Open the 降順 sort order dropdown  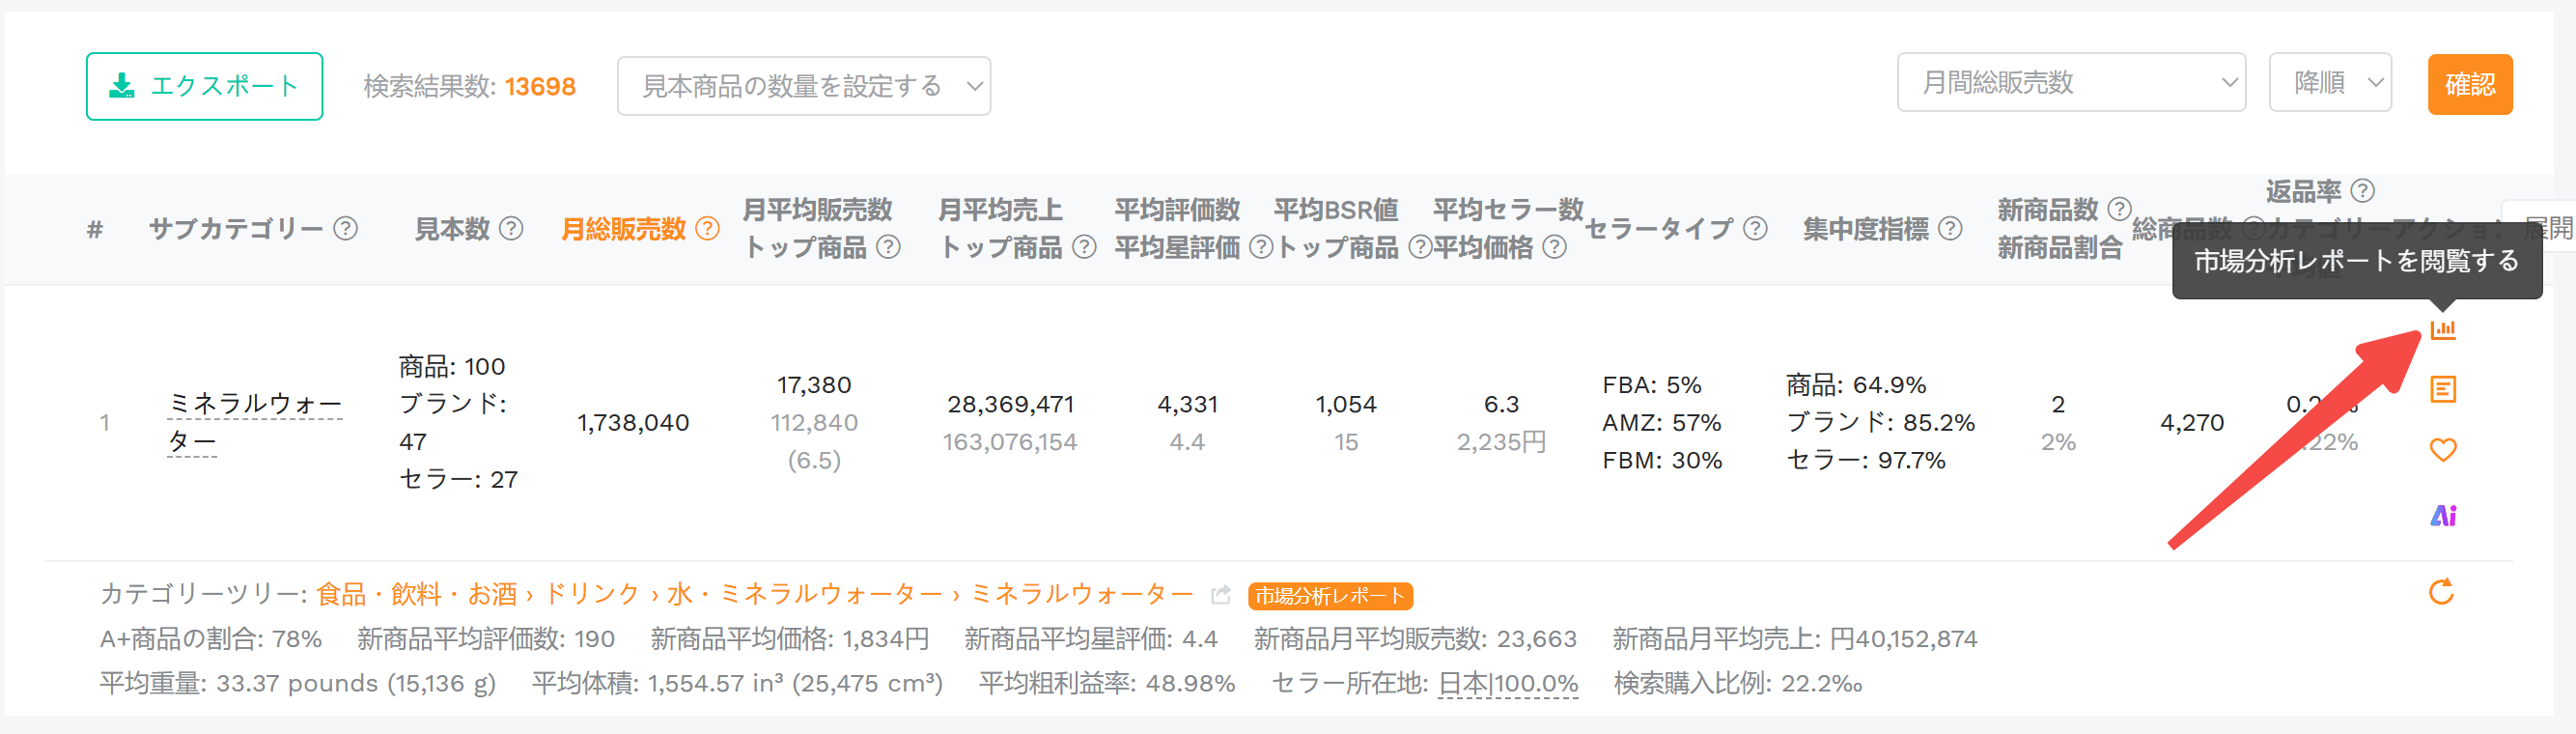pos(2329,83)
